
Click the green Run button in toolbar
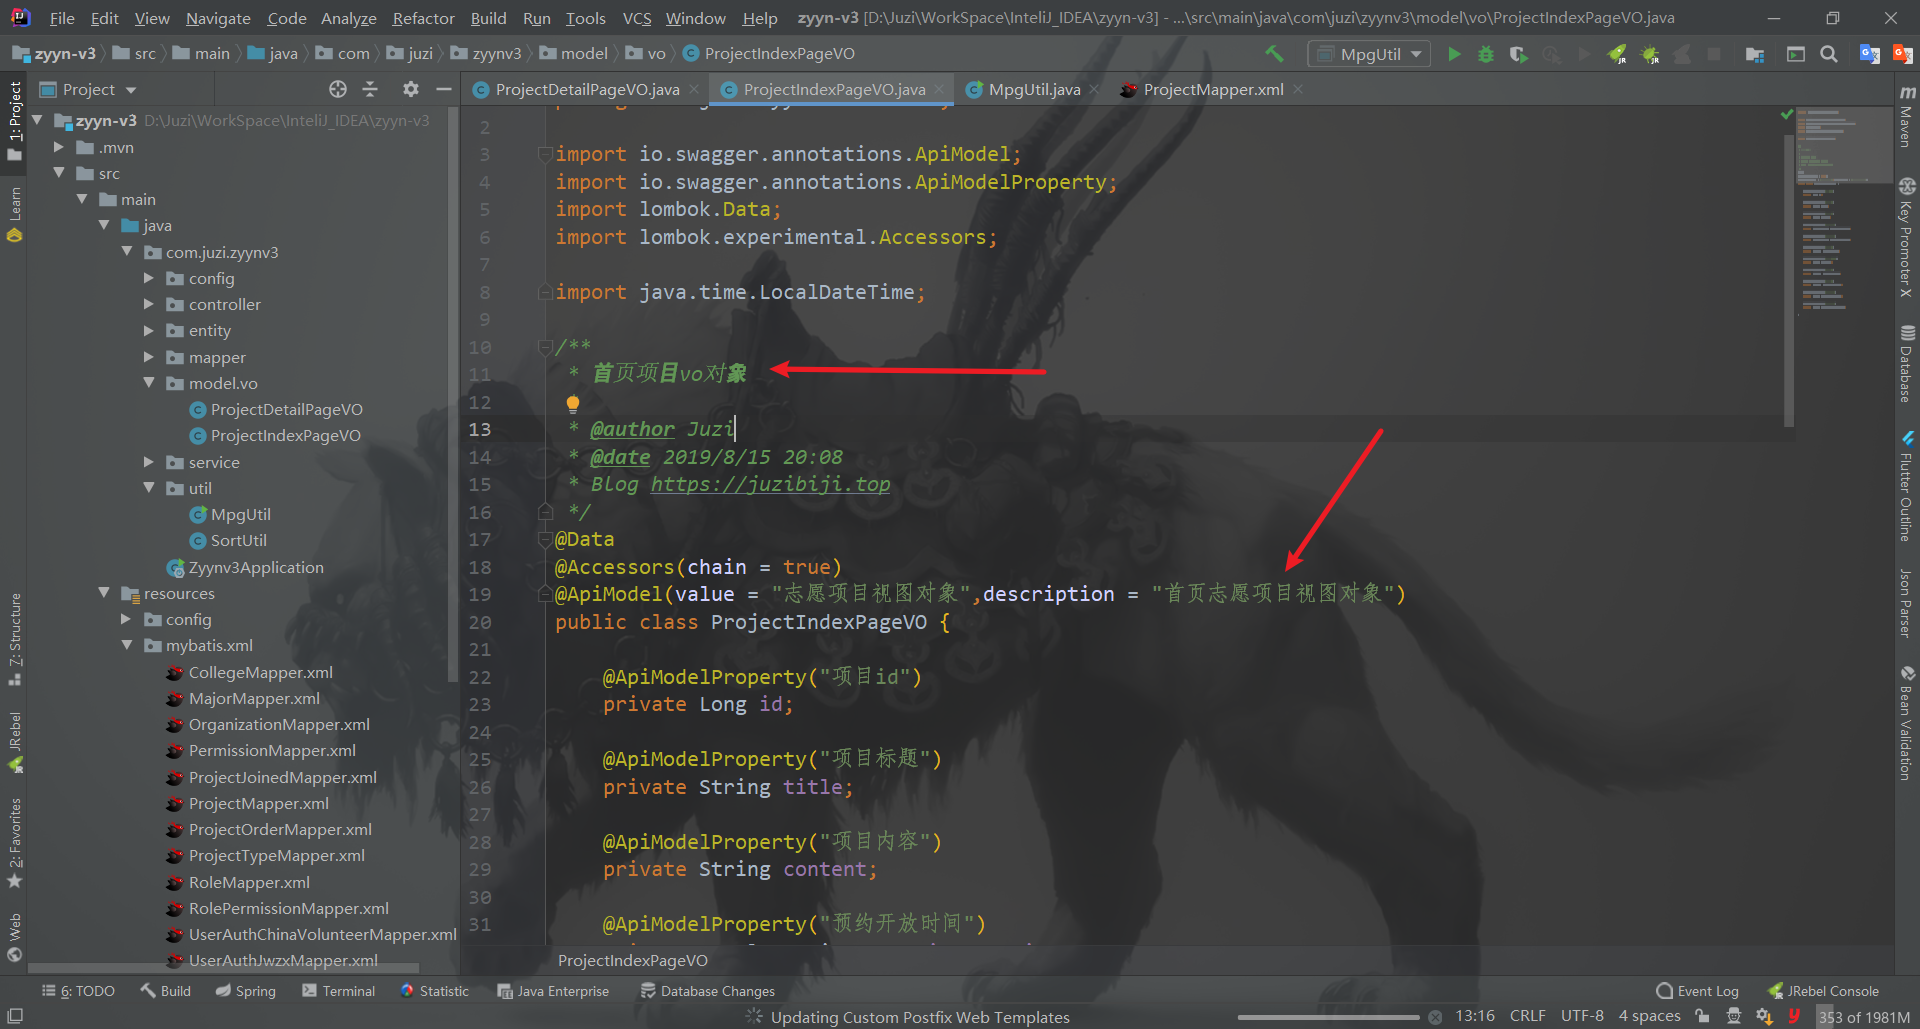tap(1454, 54)
